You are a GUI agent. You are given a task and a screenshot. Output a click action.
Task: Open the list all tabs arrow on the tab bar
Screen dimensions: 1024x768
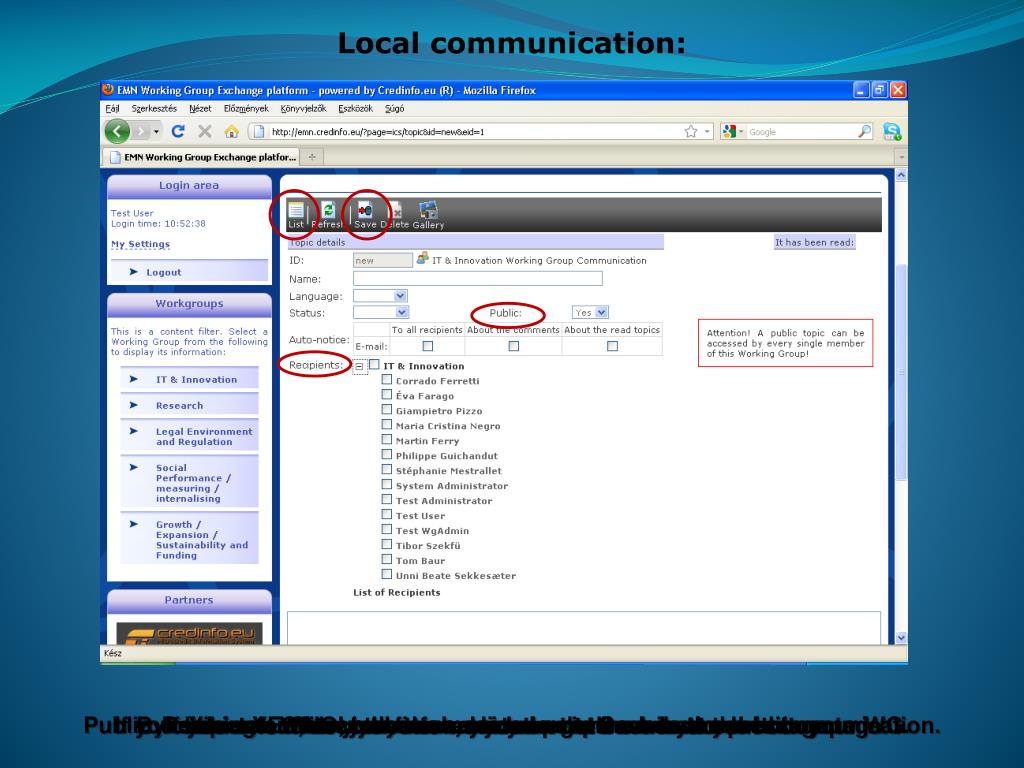click(x=901, y=157)
